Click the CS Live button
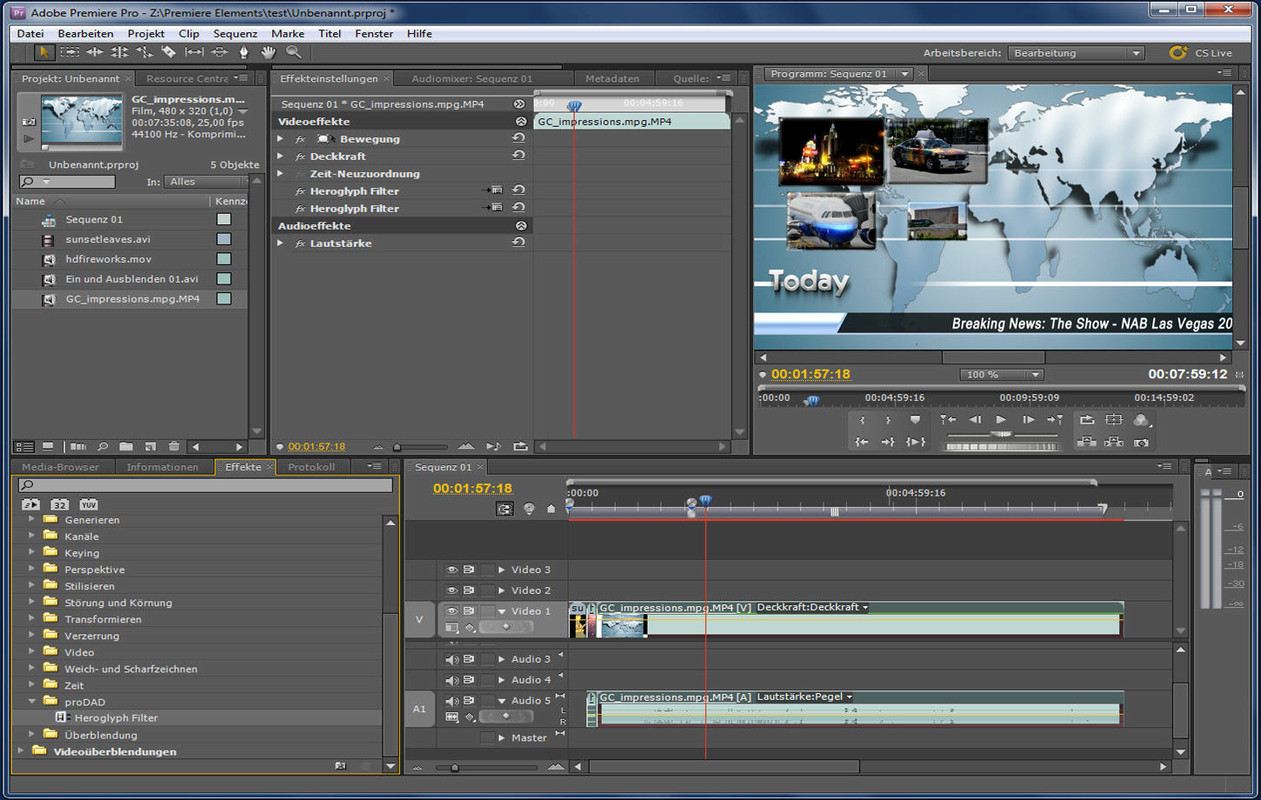This screenshot has height=800, width=1261. tap(1201, 53)
